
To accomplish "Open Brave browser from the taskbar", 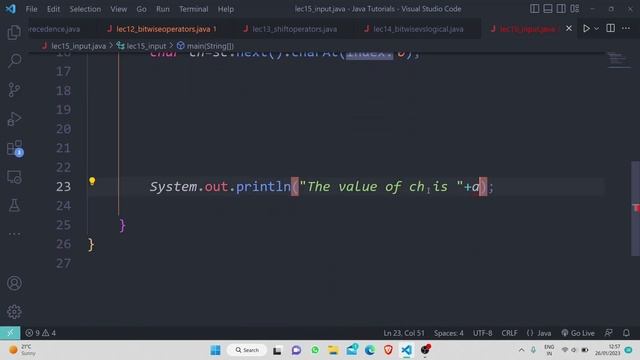I will coord(388,350).
